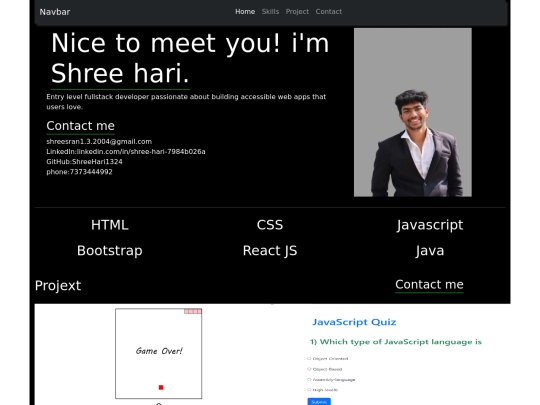Click the "Entry level fullstack developer" intro paragraph
Viewport: 540px width, 405px height.
(186, 102)
